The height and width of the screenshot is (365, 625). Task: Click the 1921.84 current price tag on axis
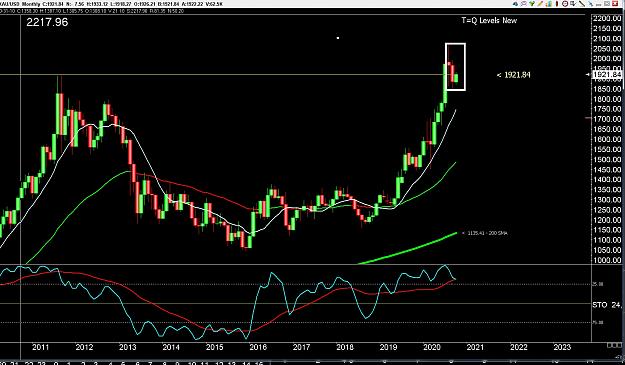click(x=607, y=75)
